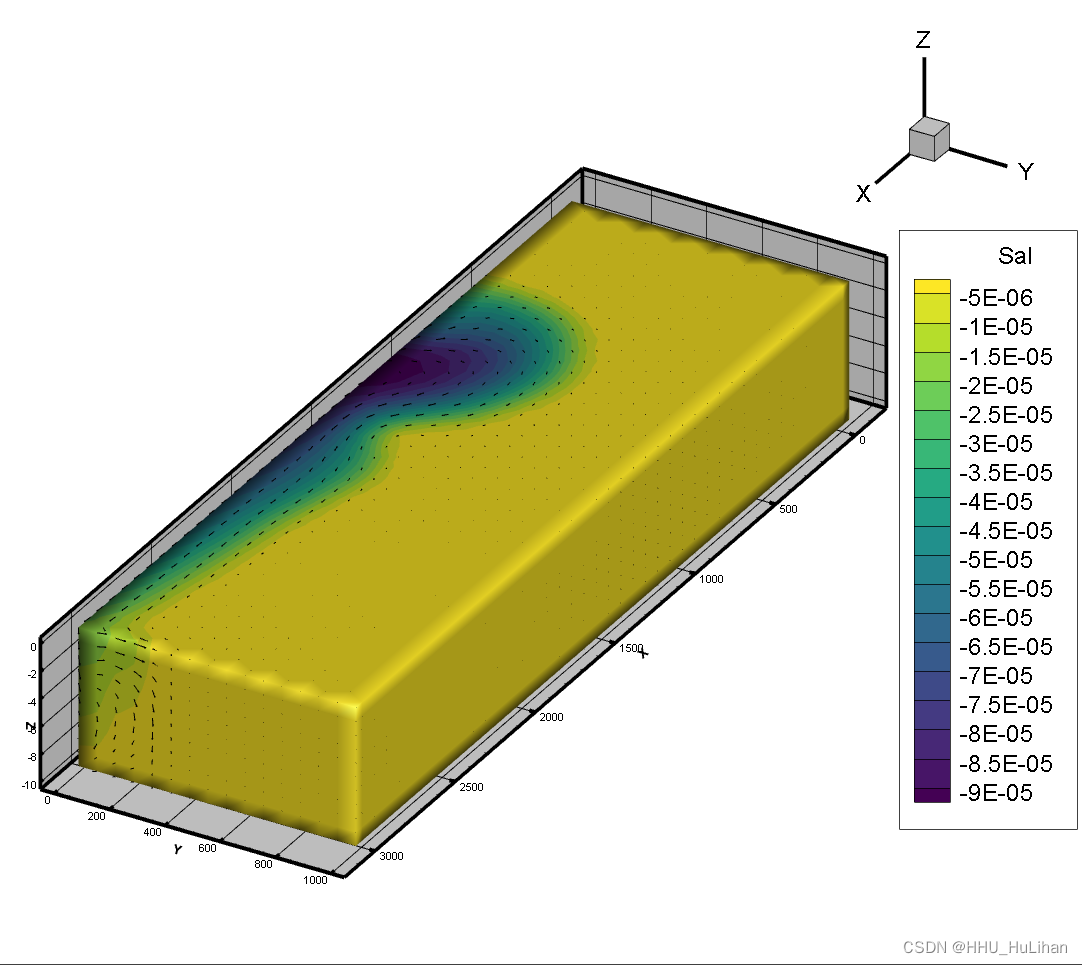1082x965 pixels.
Task: Click legend value -5.5E-05
Action: (x=1005, y=589)
